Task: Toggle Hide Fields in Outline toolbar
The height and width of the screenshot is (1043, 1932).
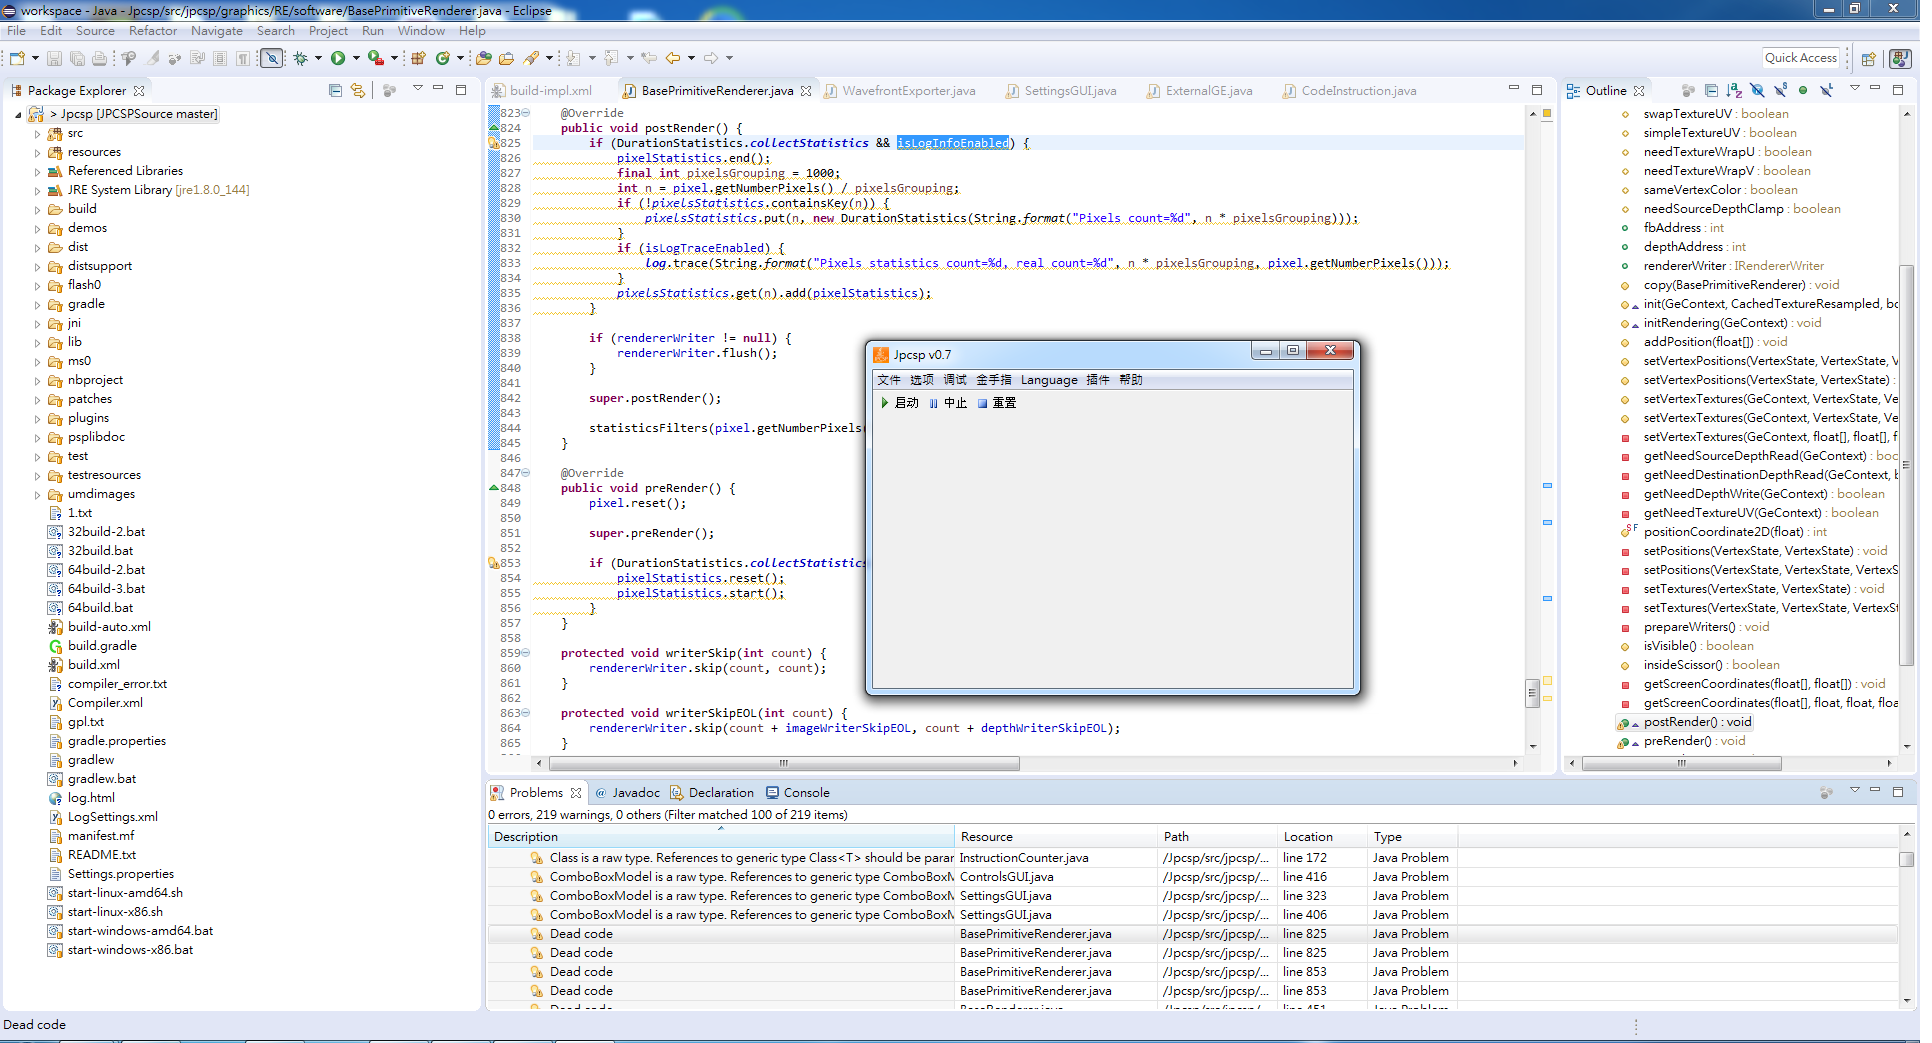Action: click(x=1757, y=91)
